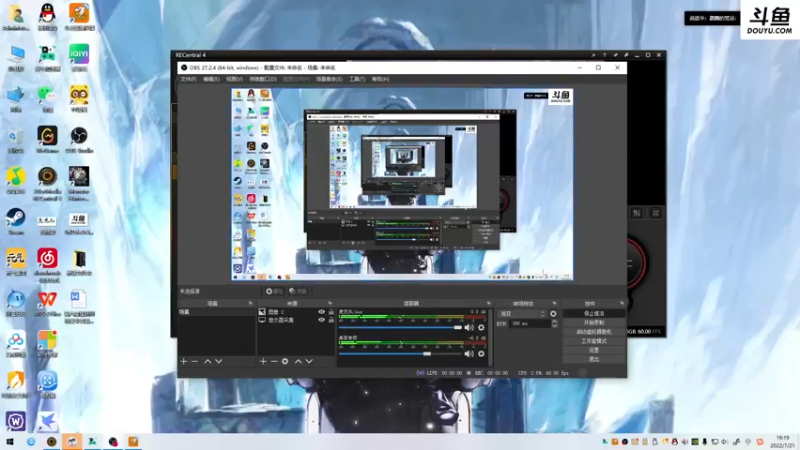Click the source Filters button above docks
Viewport: 800px width, 450px height.
[297, 291]
